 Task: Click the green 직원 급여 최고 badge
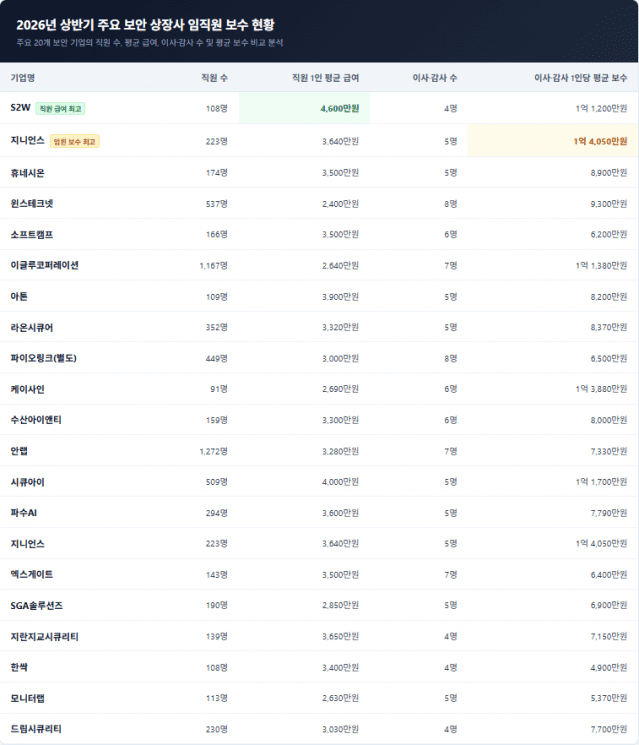pos(60,109)
